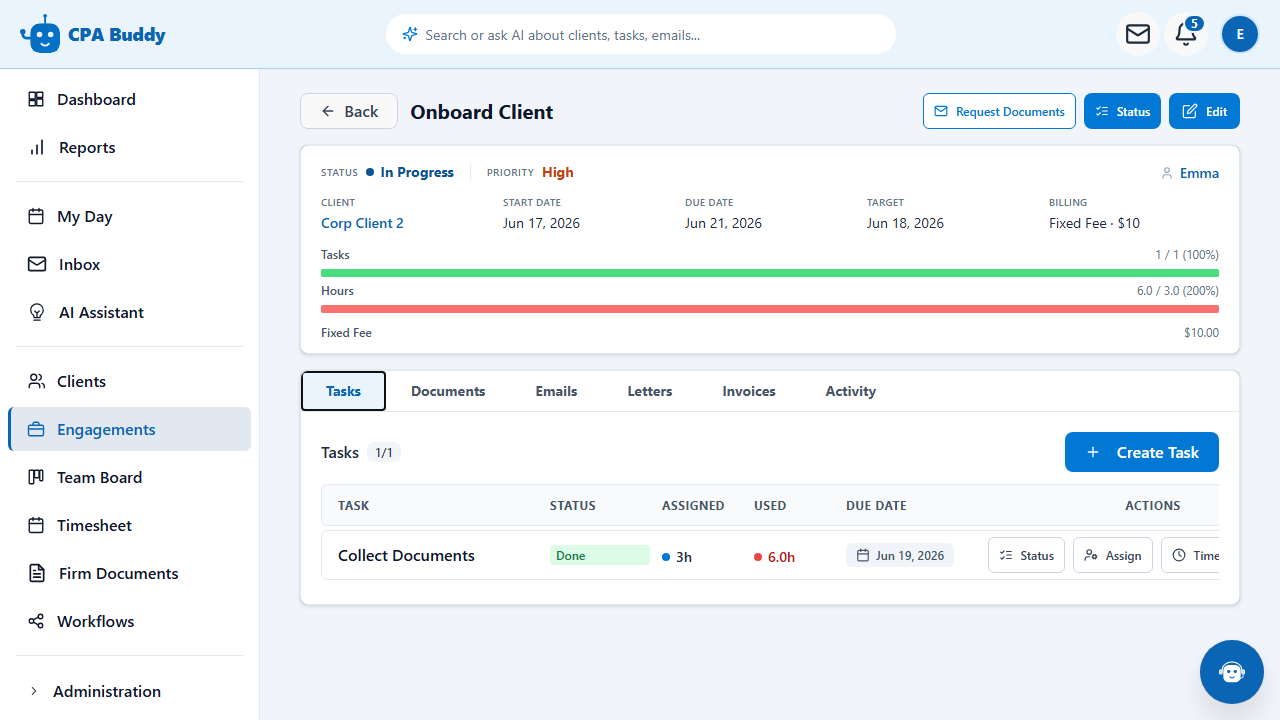Click the green Tasks progress bar

(x=770, y=273)
